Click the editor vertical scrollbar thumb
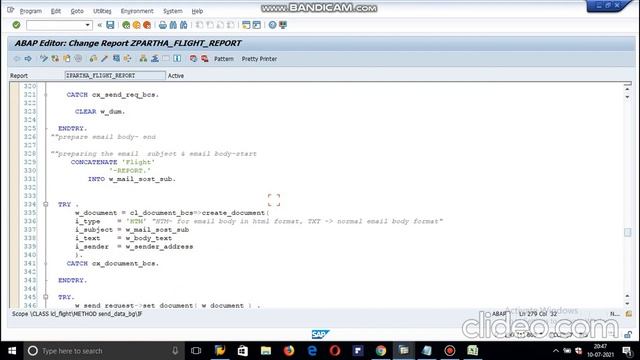Viewport: 640px width, 360px height. [628, 232]
